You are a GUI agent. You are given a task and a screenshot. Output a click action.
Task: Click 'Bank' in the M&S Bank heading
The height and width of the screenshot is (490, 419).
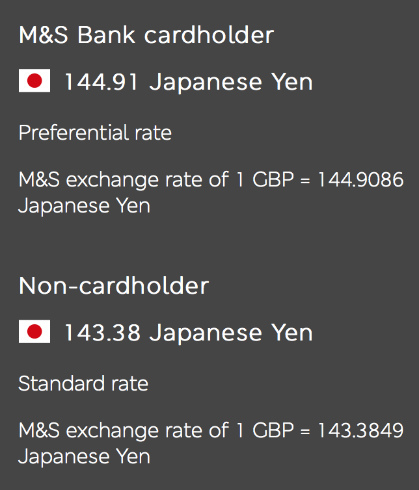[x=106, y=35]
